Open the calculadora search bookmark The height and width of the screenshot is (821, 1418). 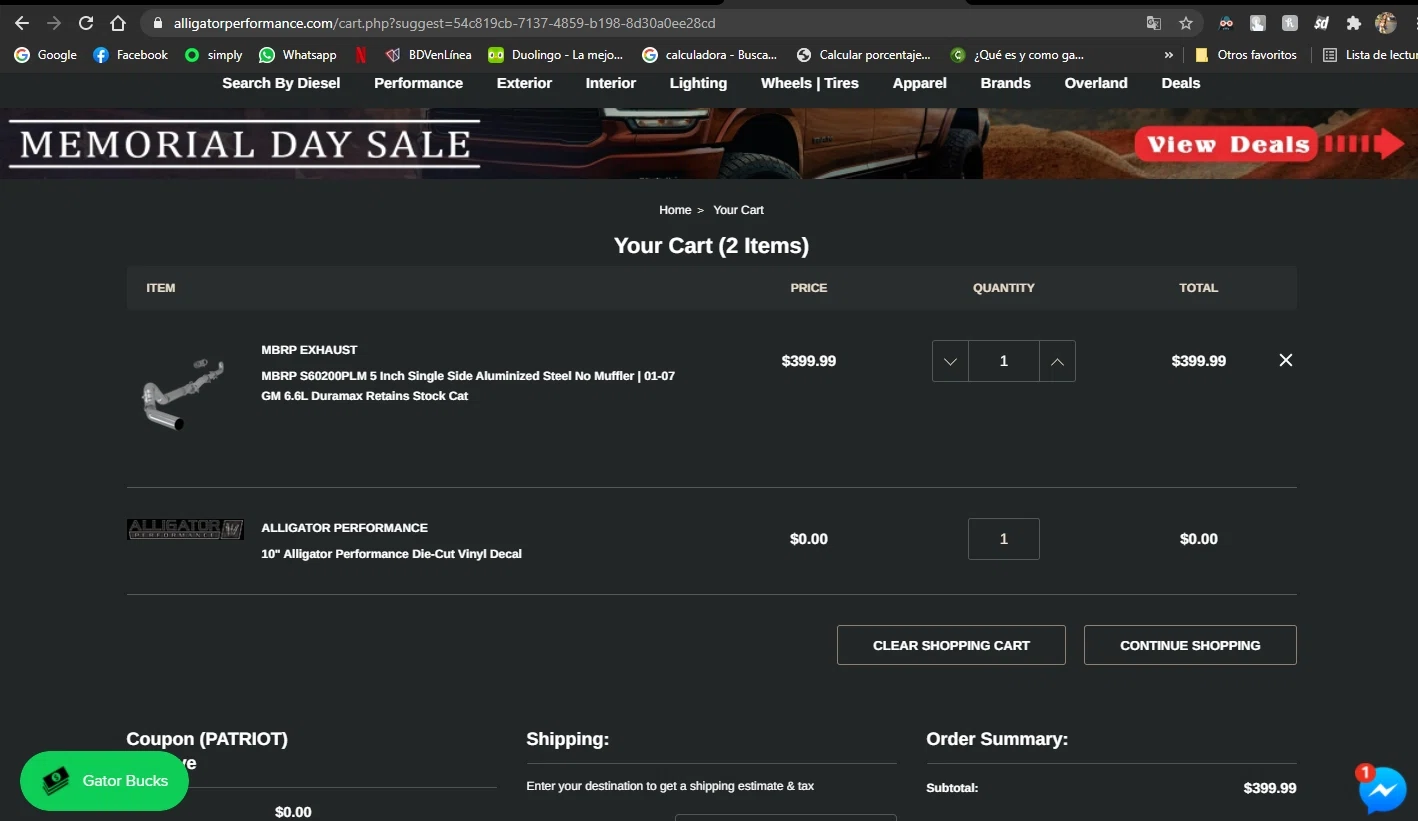click(x=709, y=55)
